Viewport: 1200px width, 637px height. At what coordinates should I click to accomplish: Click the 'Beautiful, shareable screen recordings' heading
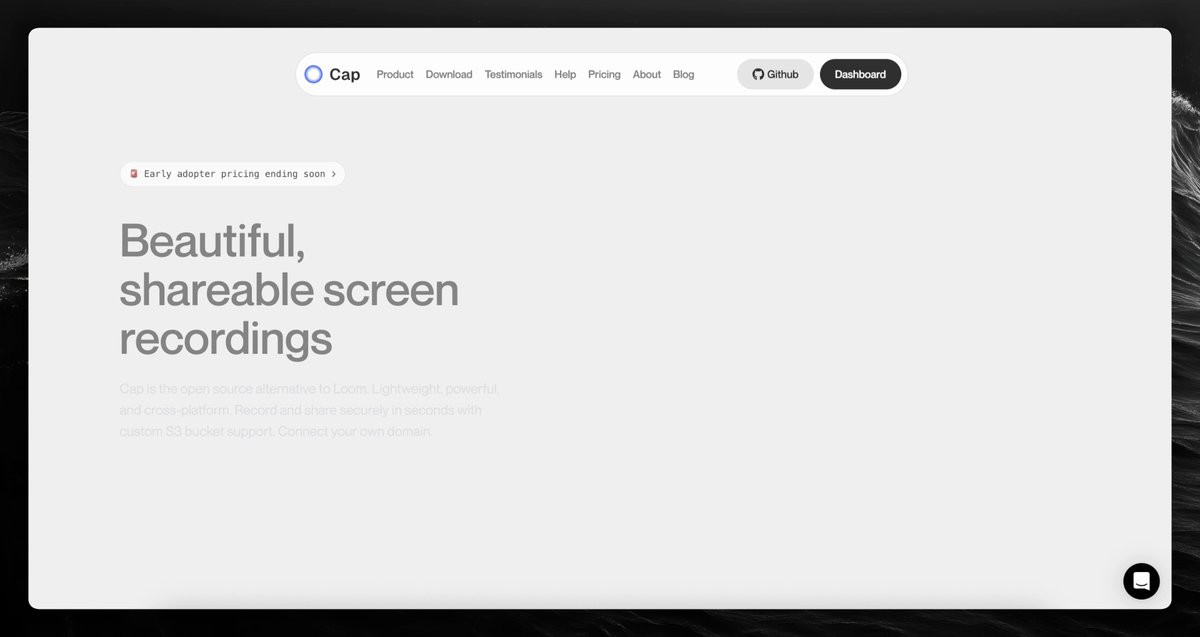tap(289, 289)
